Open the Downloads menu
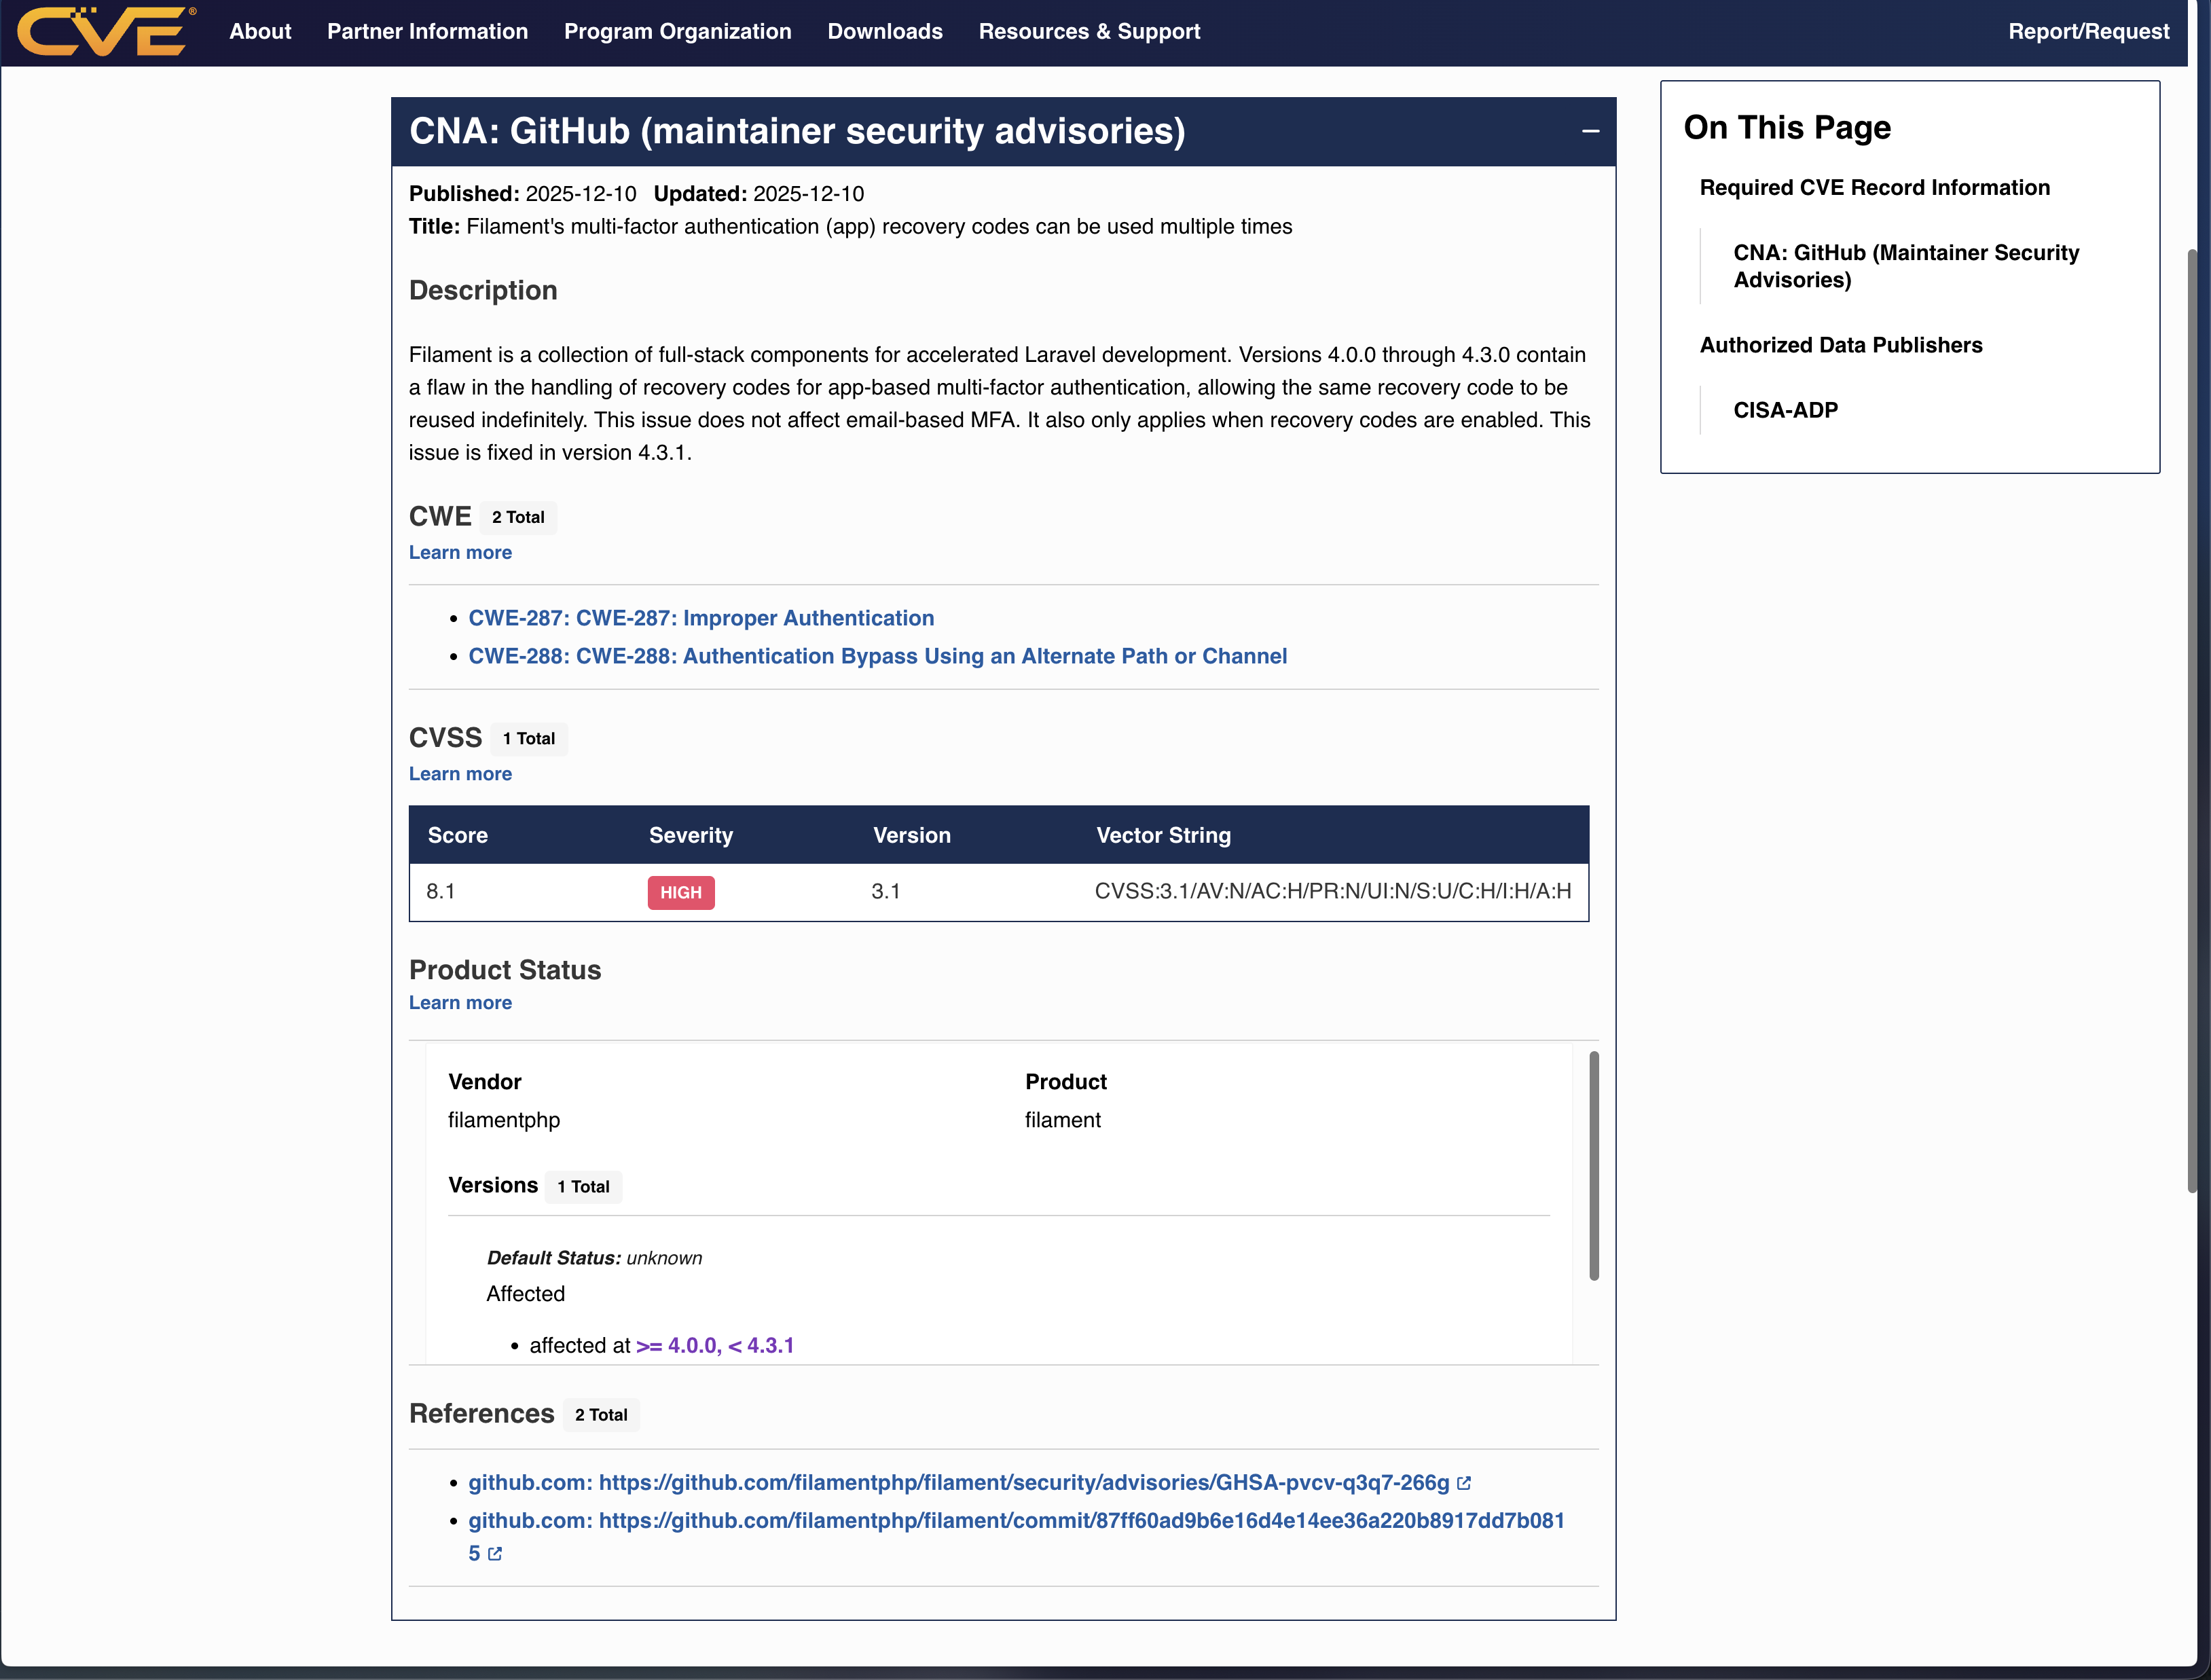Screen dimensions: 2211x1680 pyautogui.click(x=884, y=31)
